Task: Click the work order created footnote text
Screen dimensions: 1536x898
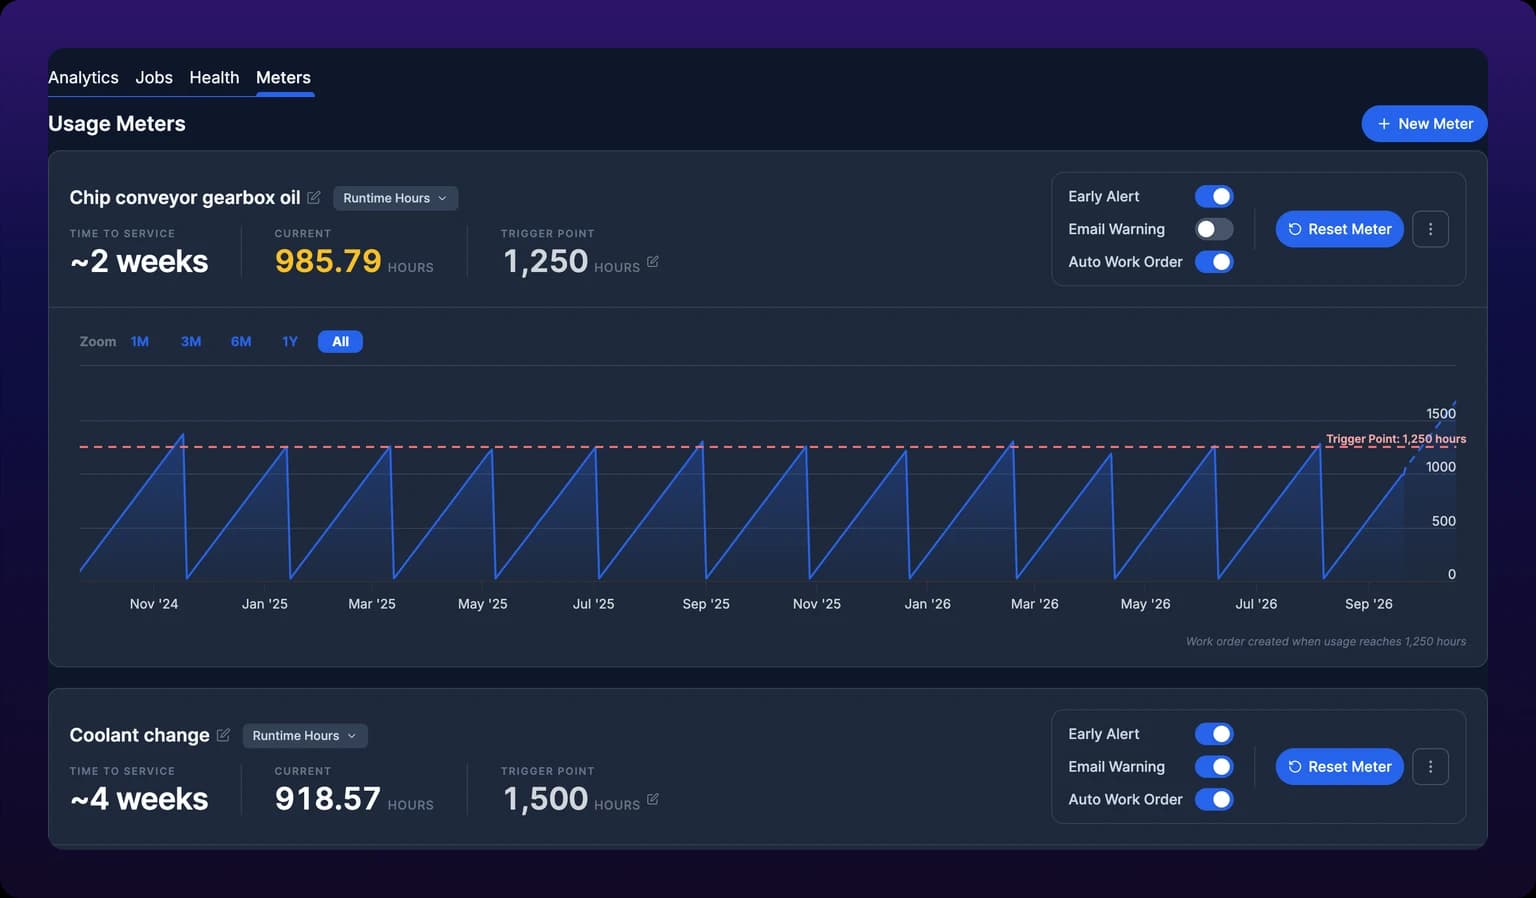Action: (x=1326, y=642)
